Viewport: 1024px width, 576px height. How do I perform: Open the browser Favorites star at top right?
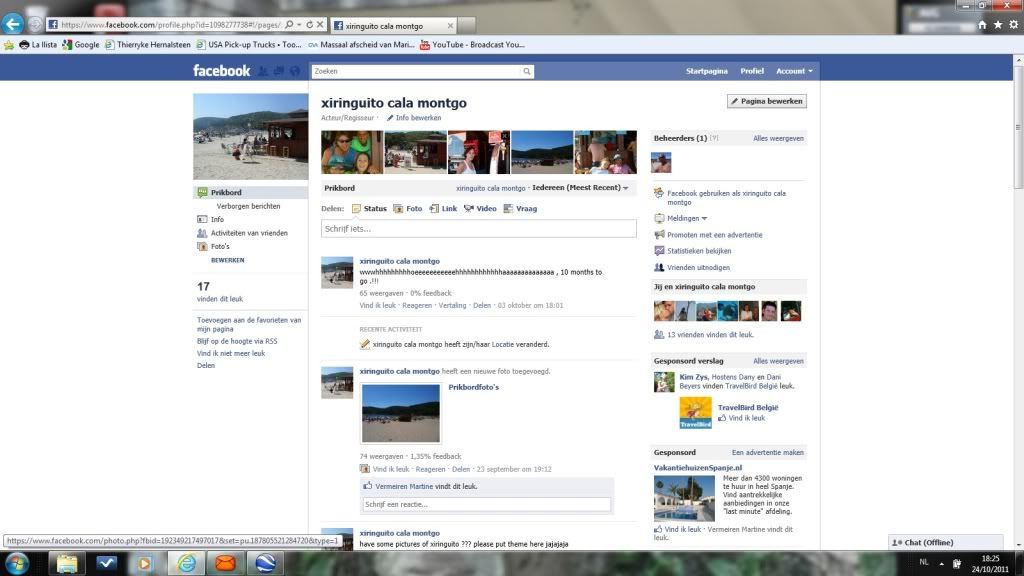coord(998,25)
